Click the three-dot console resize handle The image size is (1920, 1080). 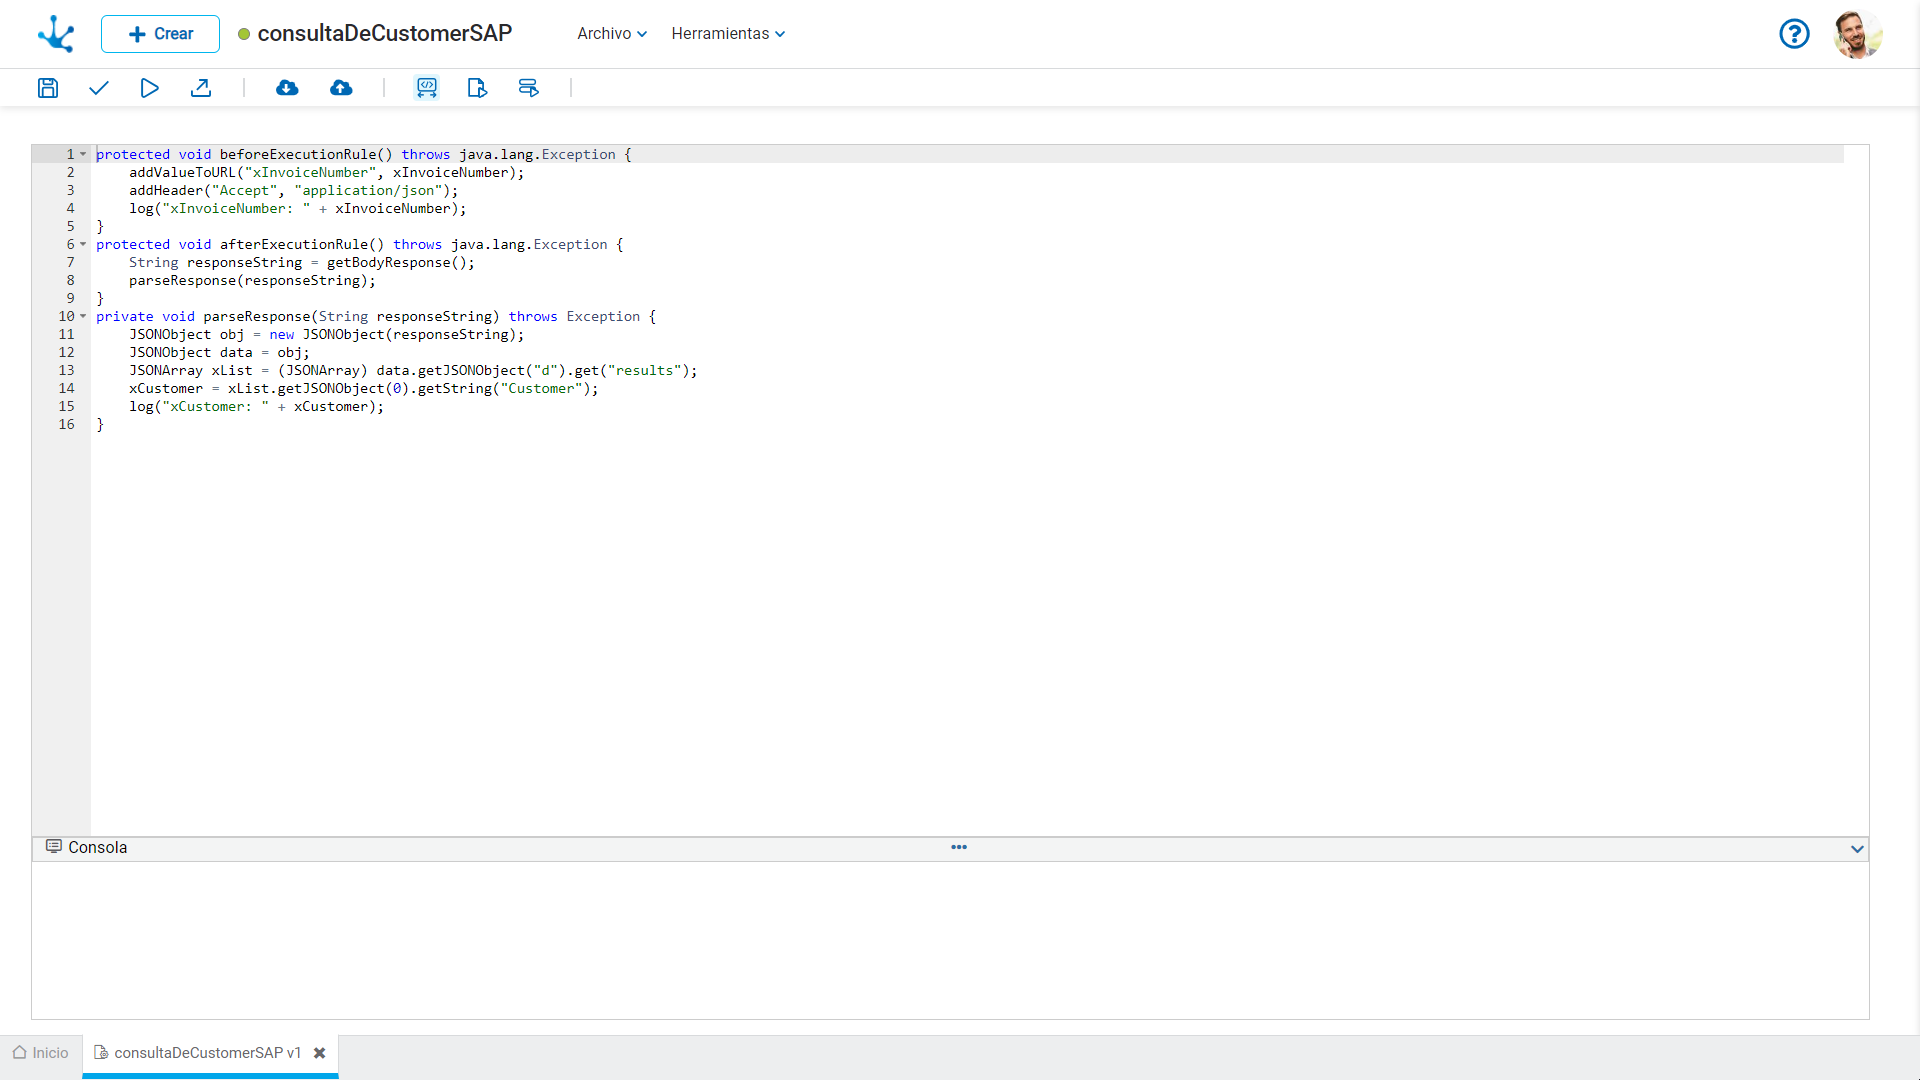point(959,847)
